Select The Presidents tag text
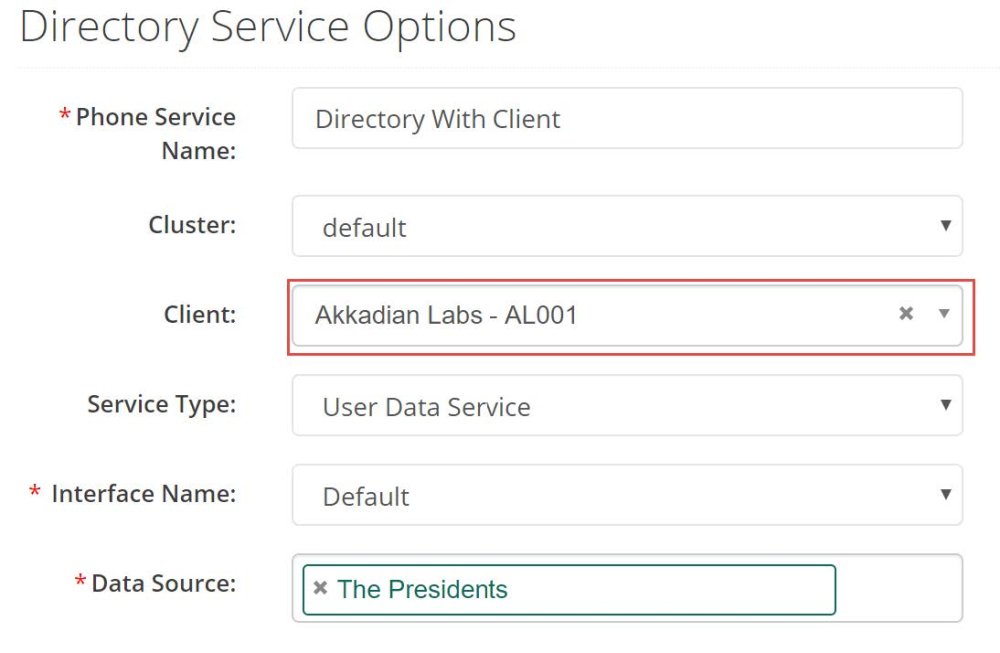Viewport: 1000px width, 653px height. click(x=422, y=590)
